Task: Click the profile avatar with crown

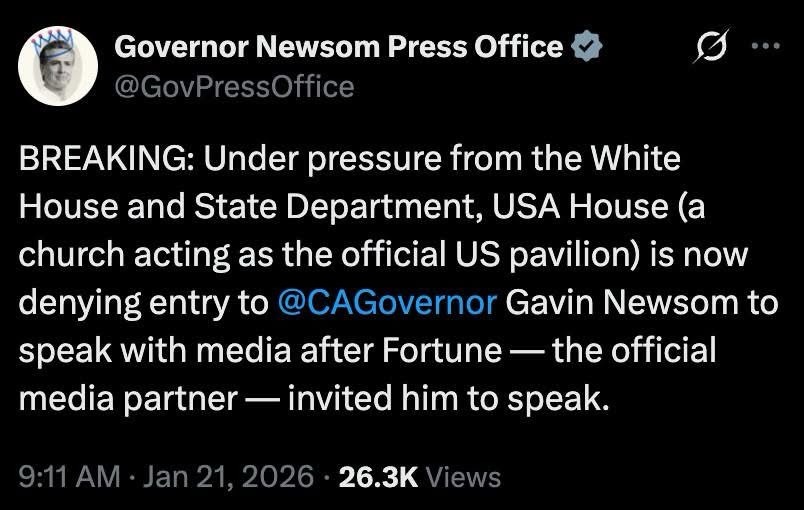Action: click(58, 67)
